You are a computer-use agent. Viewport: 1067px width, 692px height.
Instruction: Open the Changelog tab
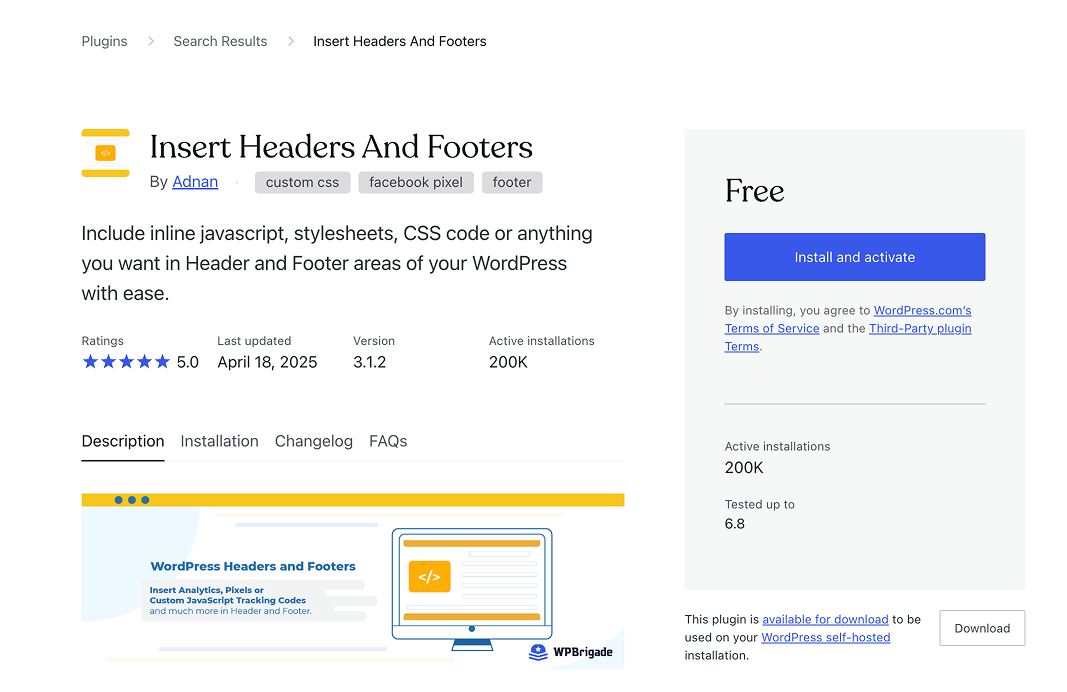pos(314,441)
